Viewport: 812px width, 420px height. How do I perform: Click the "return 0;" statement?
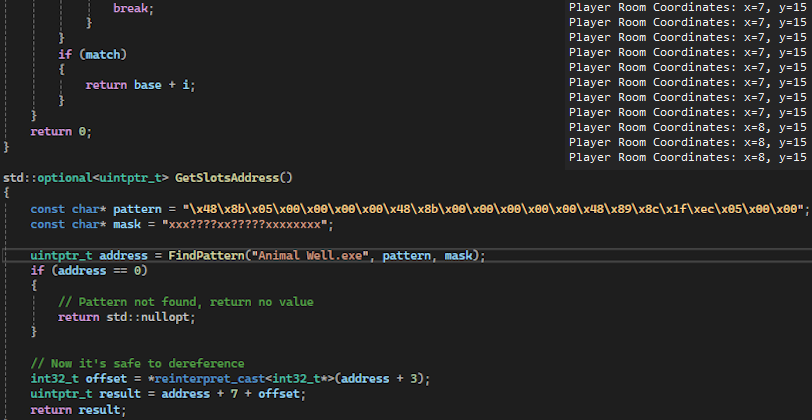pyautogui.click(x=60, y=131)
